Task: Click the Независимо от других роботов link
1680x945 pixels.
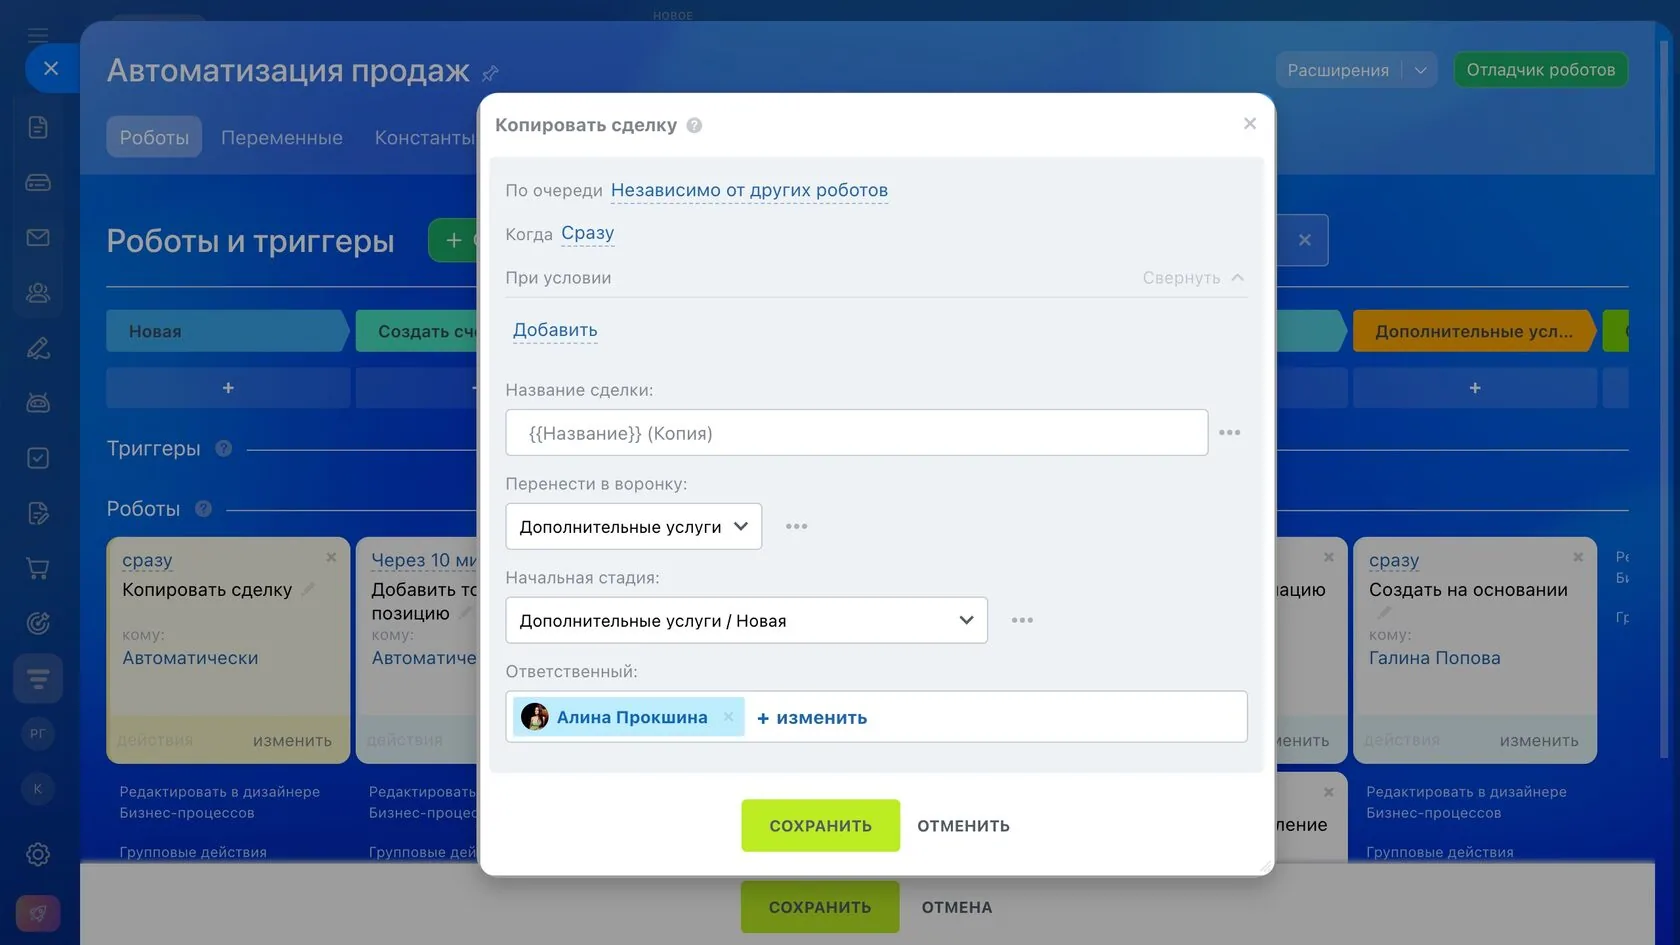Action: pos(749,190)
